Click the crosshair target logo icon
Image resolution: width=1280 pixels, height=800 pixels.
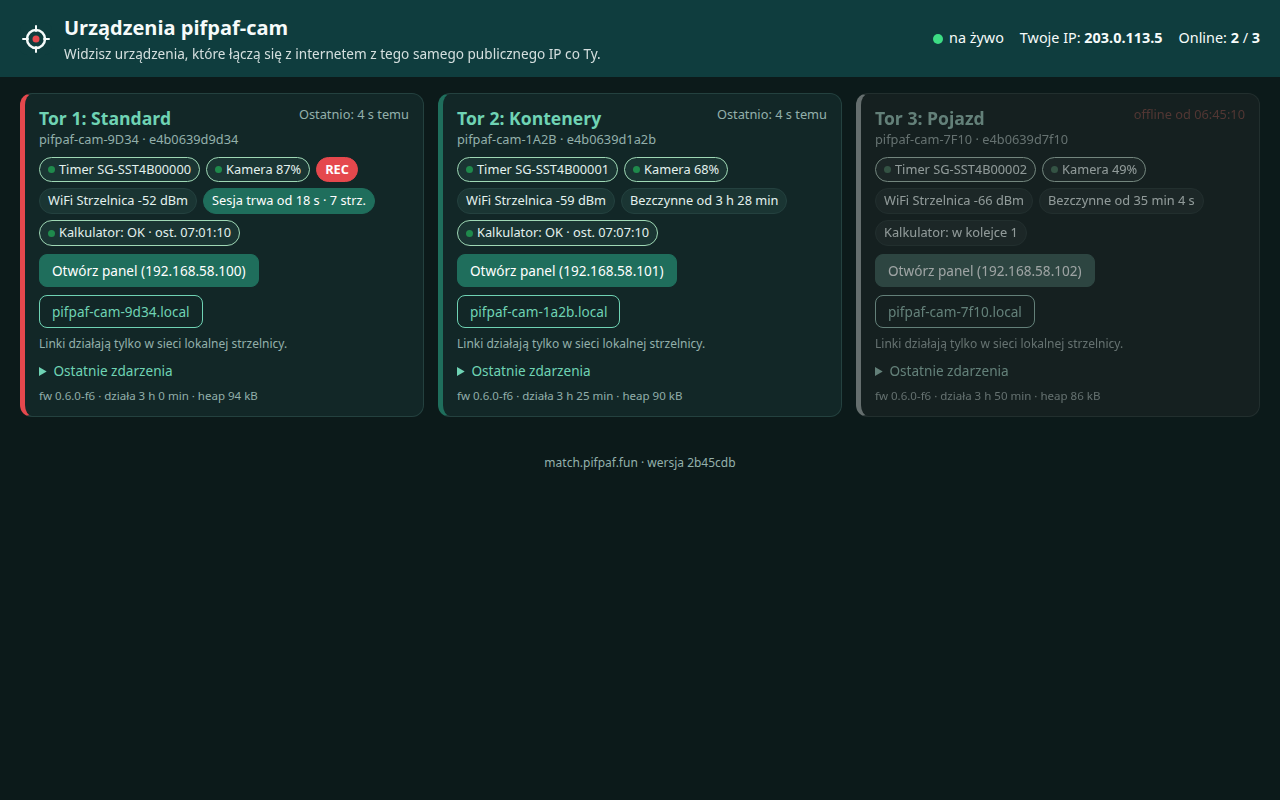[36, 39]
